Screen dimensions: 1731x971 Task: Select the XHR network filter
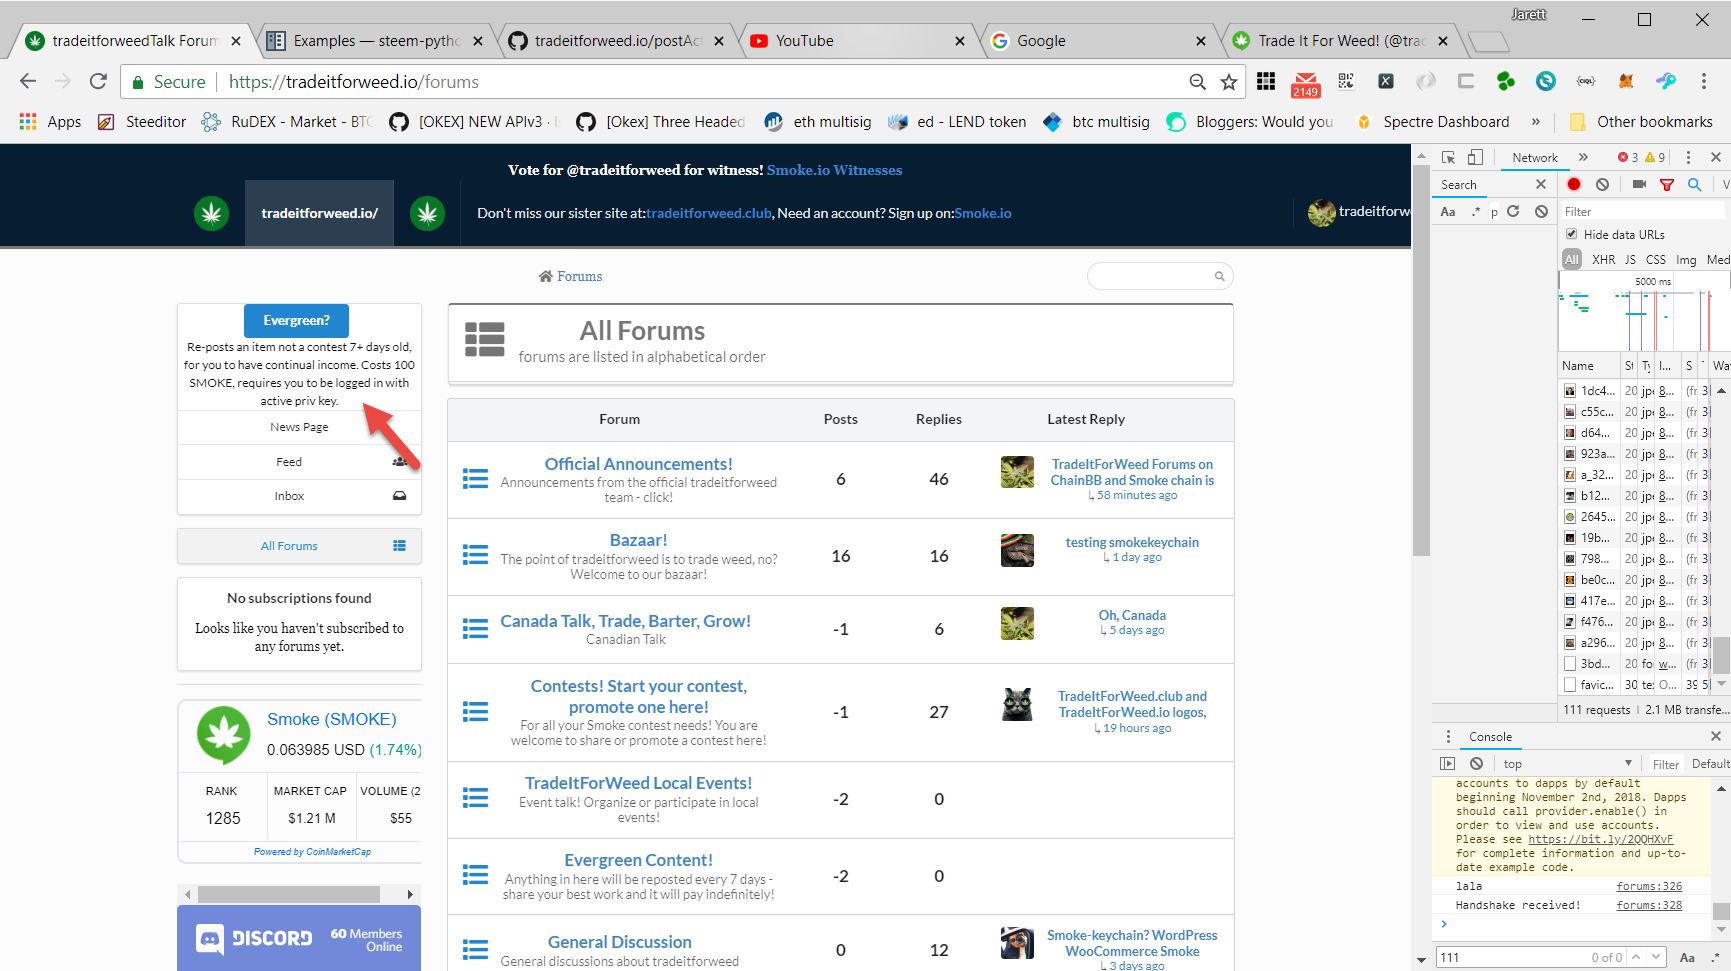point(1603,260)
